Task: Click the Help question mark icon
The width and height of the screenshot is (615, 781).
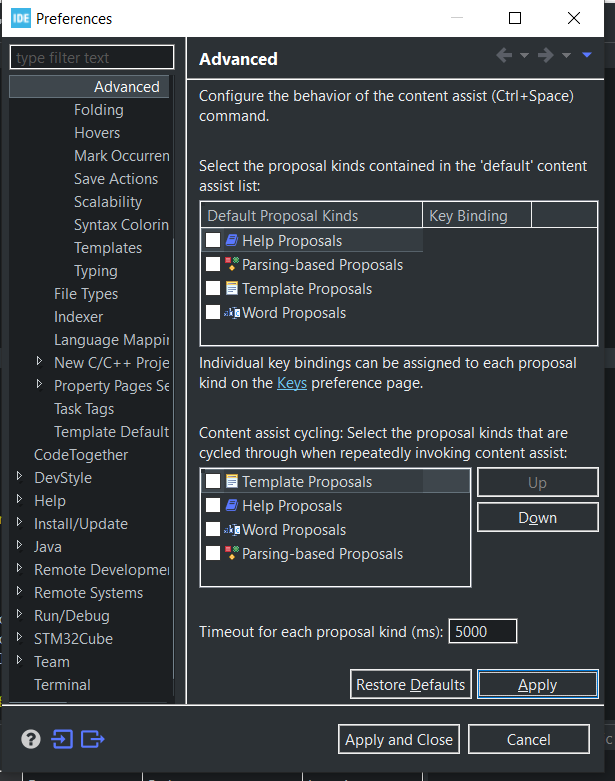Action: coord(31,739)
